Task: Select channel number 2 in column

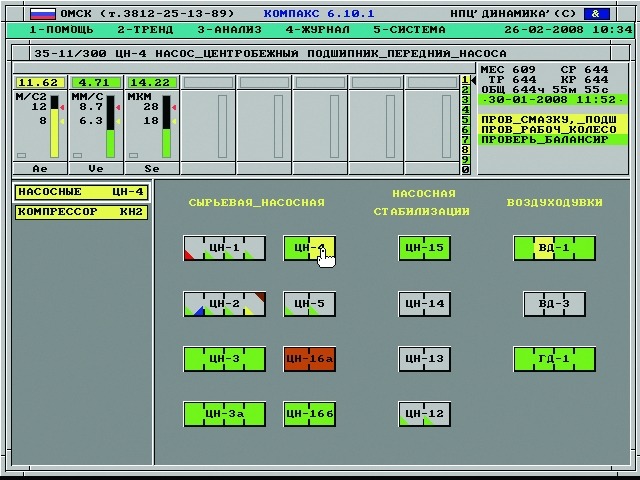Action: (465, 90)
